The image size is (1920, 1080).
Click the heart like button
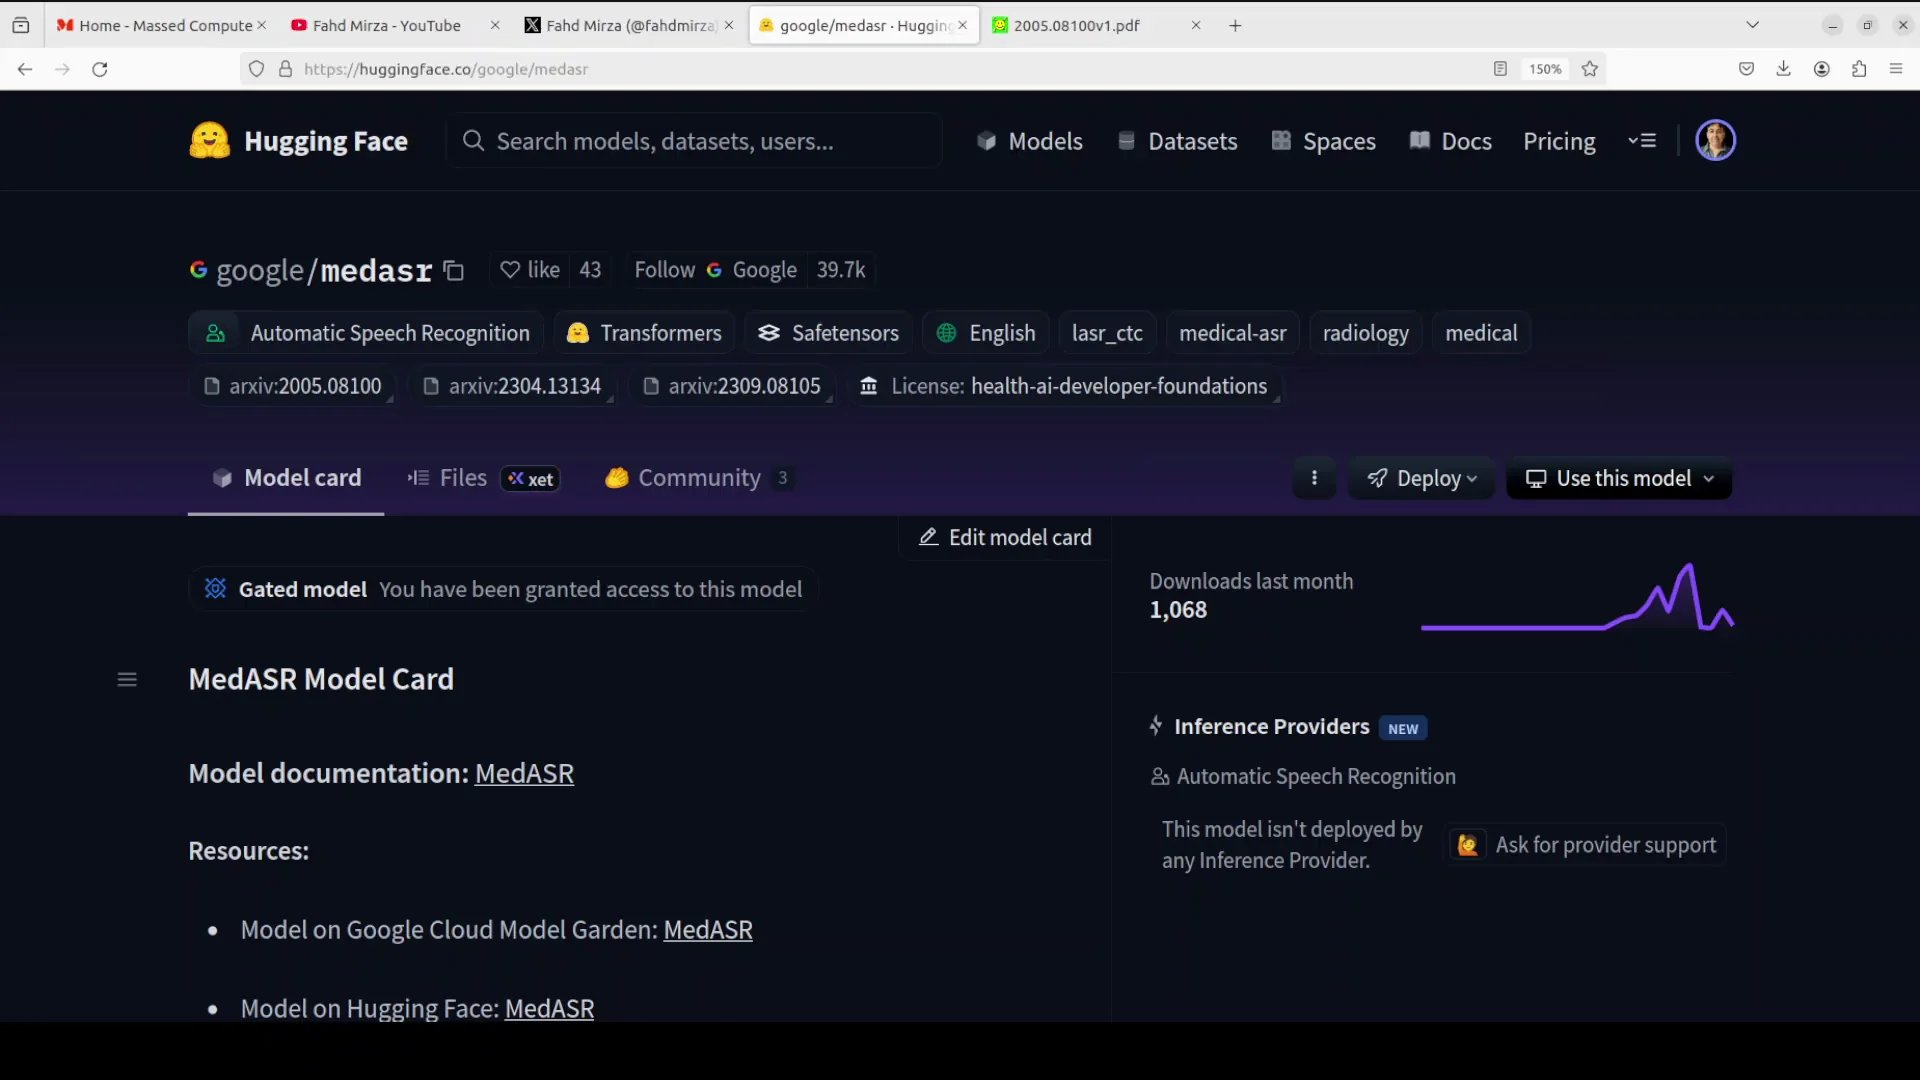530,270
